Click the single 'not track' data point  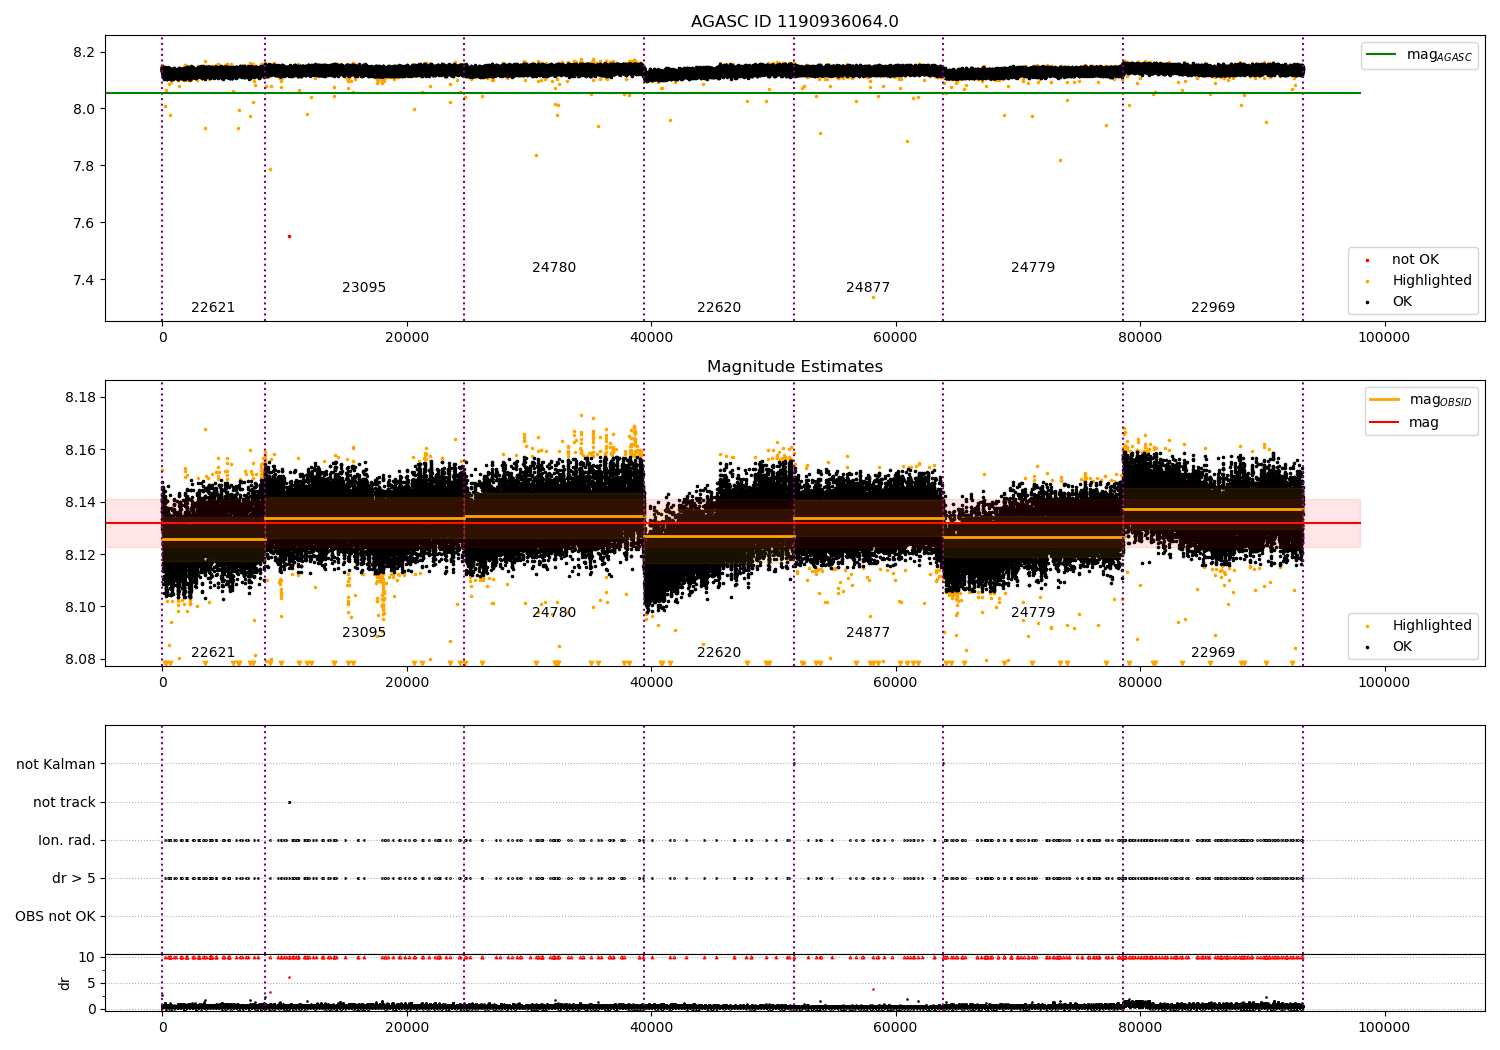(289, 802)
